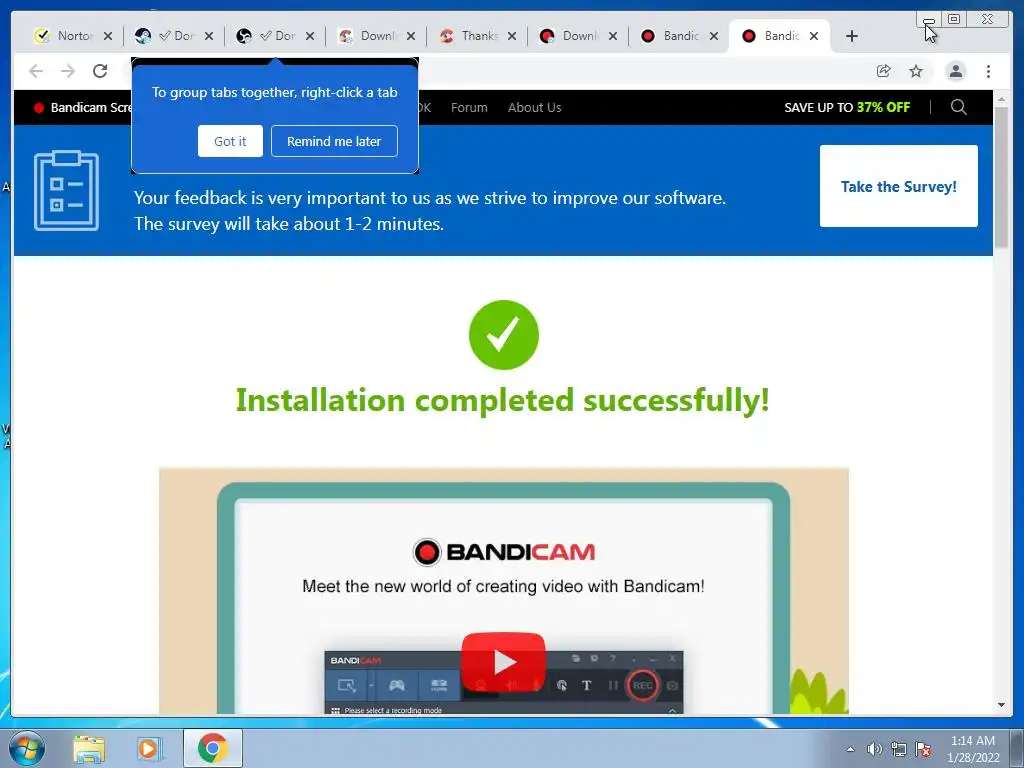
Task: Open the Chrome profile avatar
Action: (x=955, y=71)
